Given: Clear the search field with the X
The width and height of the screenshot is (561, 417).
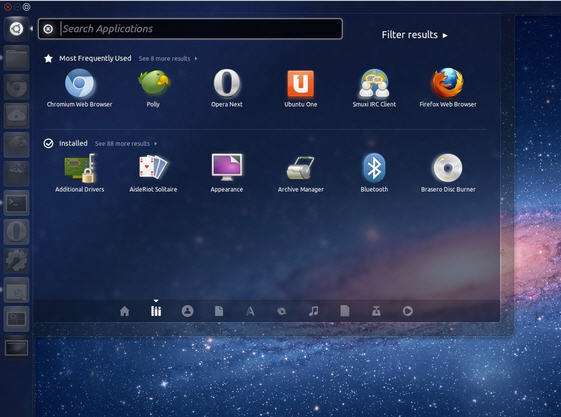Looking at the screenshot, I should click(48, 29).
